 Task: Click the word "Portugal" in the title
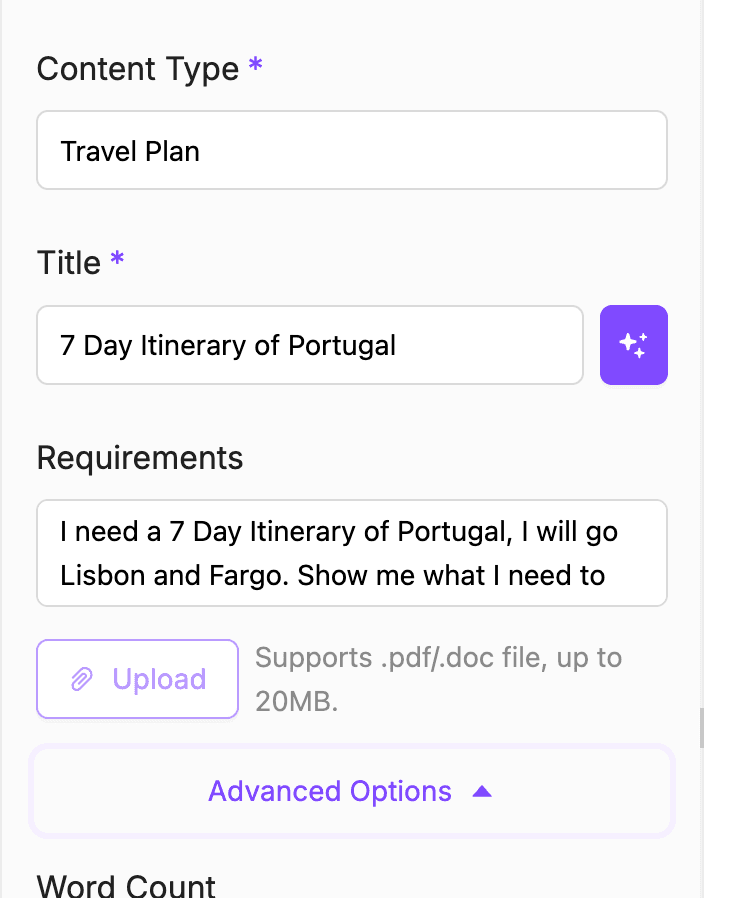pyautogui.click(x=342, y=346)
